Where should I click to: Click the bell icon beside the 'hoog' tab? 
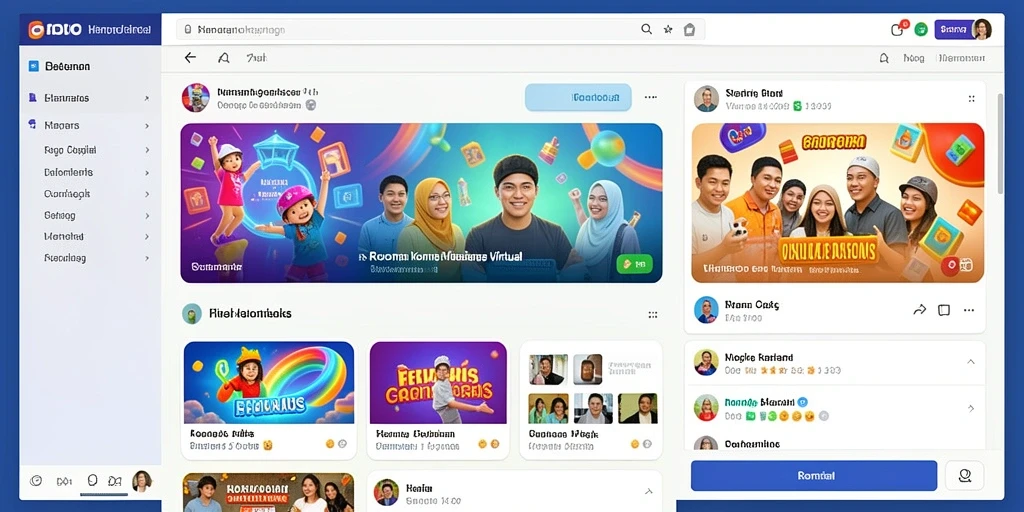(x=884, y=58)
